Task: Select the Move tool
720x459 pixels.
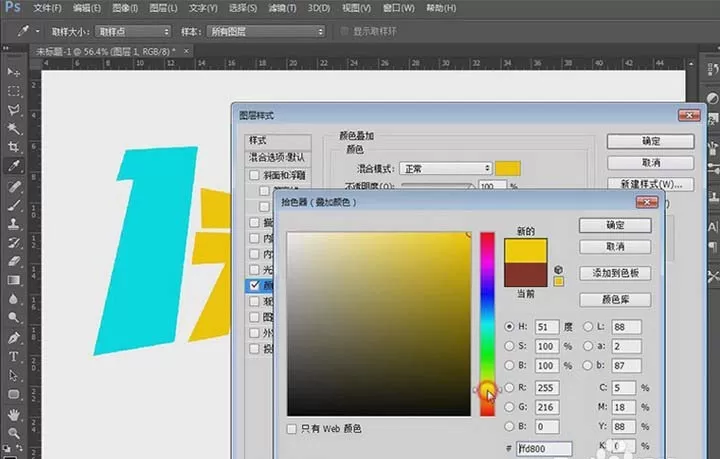Action: tap(14, 73)
